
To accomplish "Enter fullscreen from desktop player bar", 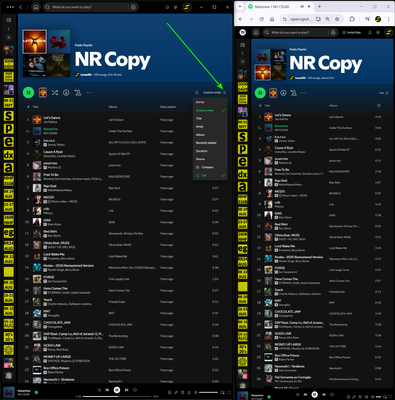I will pyautogui.click(x=229, y=392).
